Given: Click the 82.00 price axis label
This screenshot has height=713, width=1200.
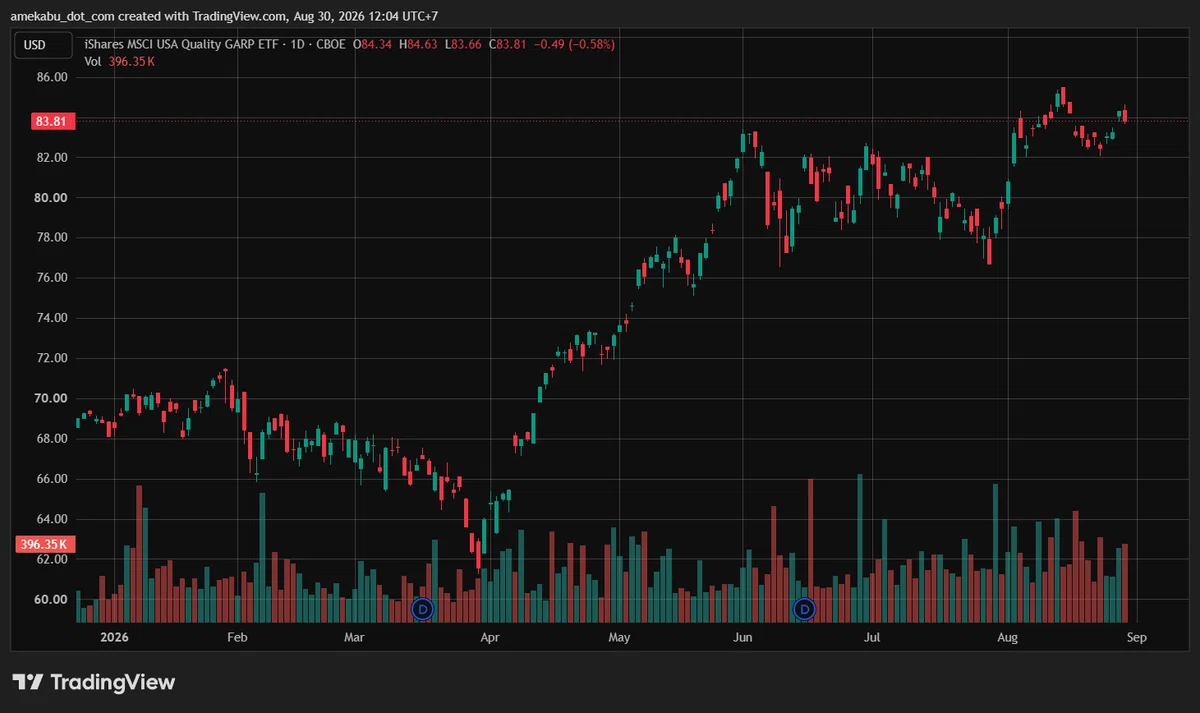Looking at the screenshot, I should pyautogui.click(x=52, y=158).
